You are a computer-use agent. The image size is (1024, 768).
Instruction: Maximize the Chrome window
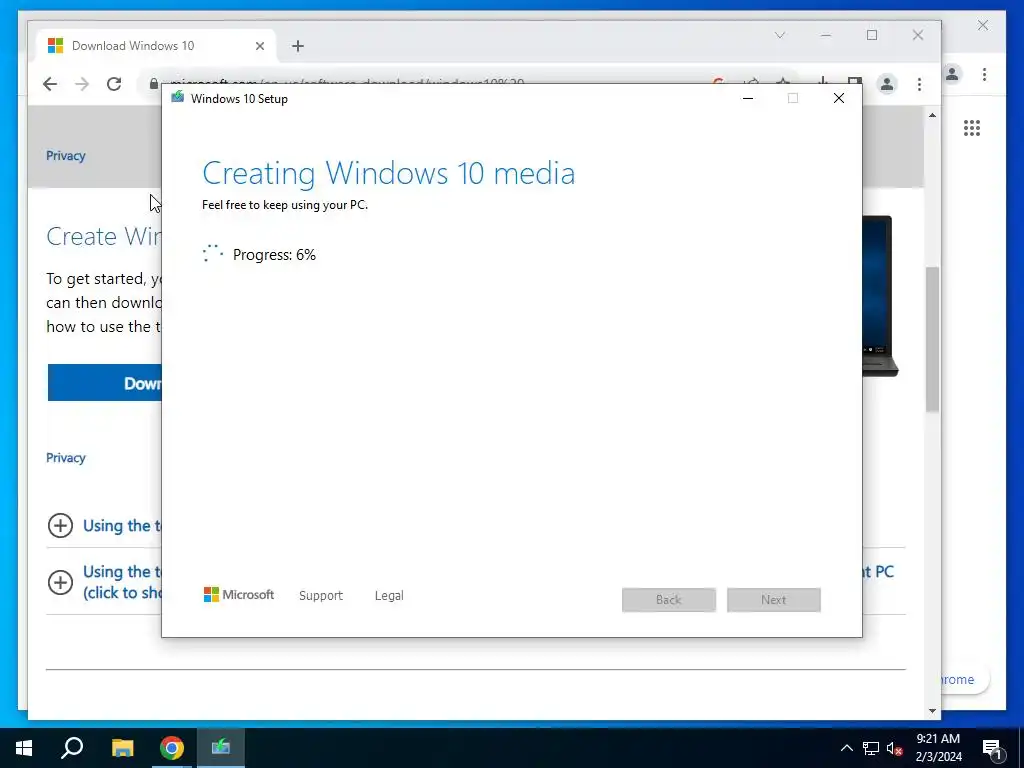coord(872,35)
